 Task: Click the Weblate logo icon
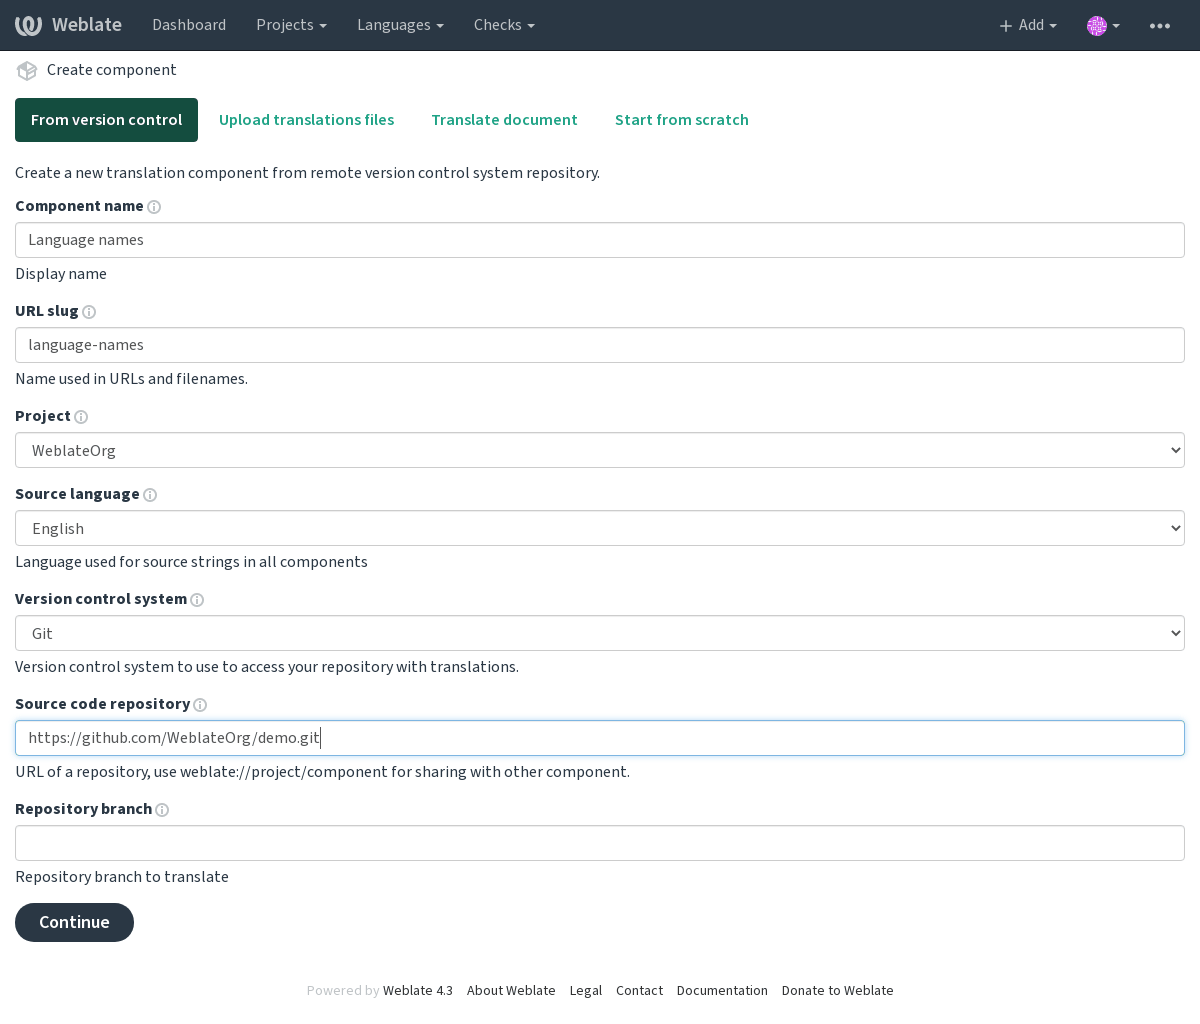(28, 25)
